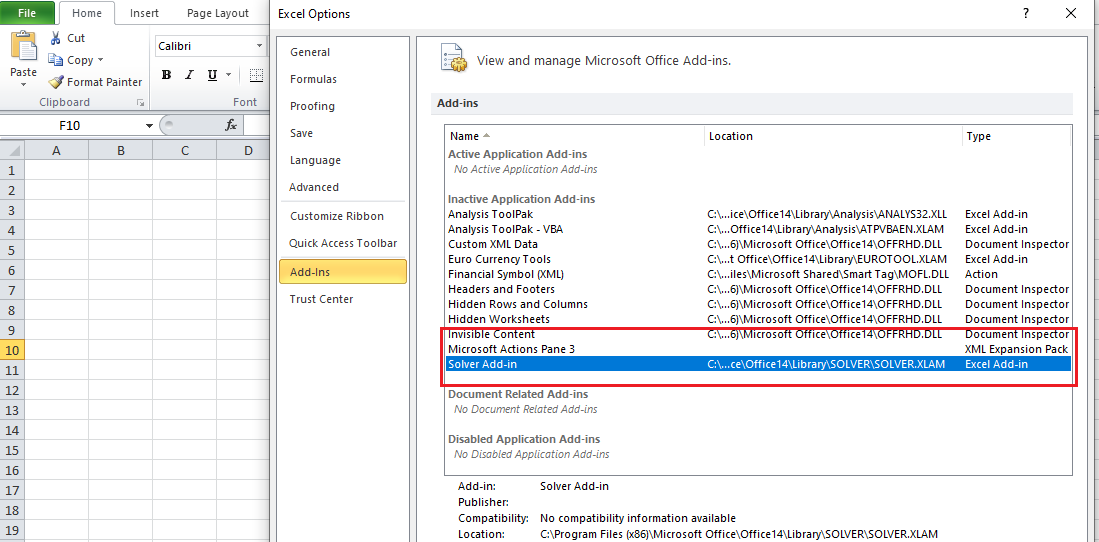Switch to the Page Layout tab
The image size is (1099, 542).
(x=217, y=13)
